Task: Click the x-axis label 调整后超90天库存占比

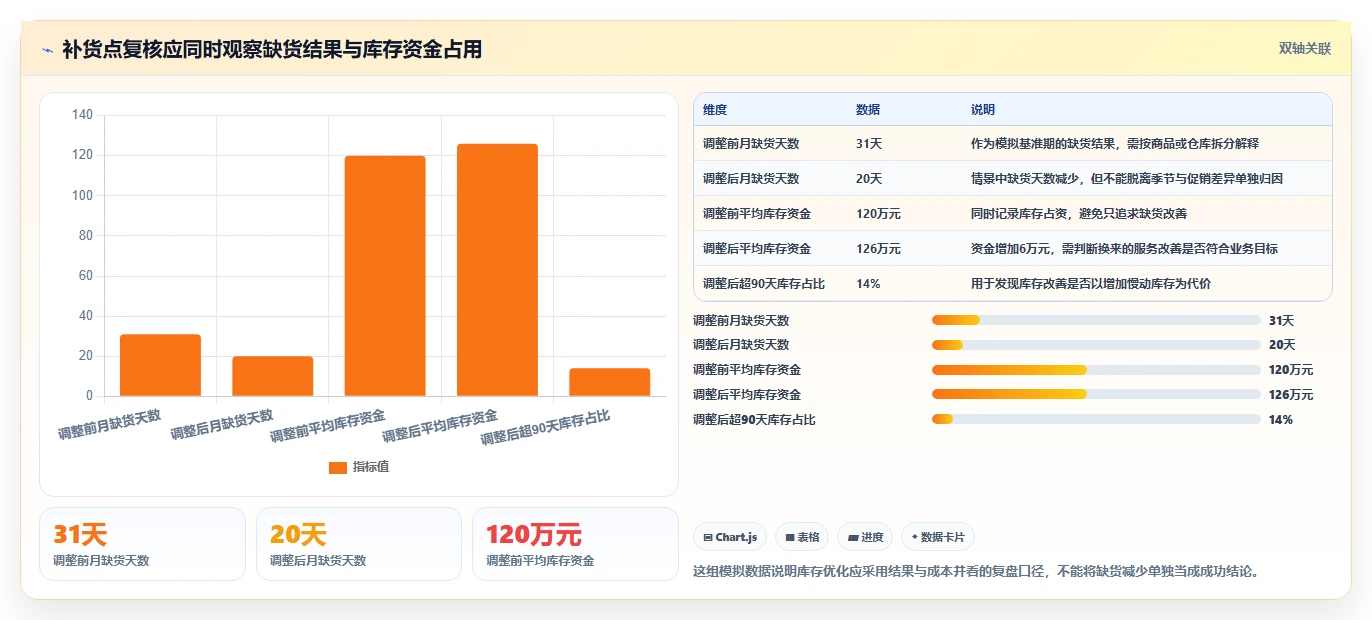Action: [x=546, y=427]
